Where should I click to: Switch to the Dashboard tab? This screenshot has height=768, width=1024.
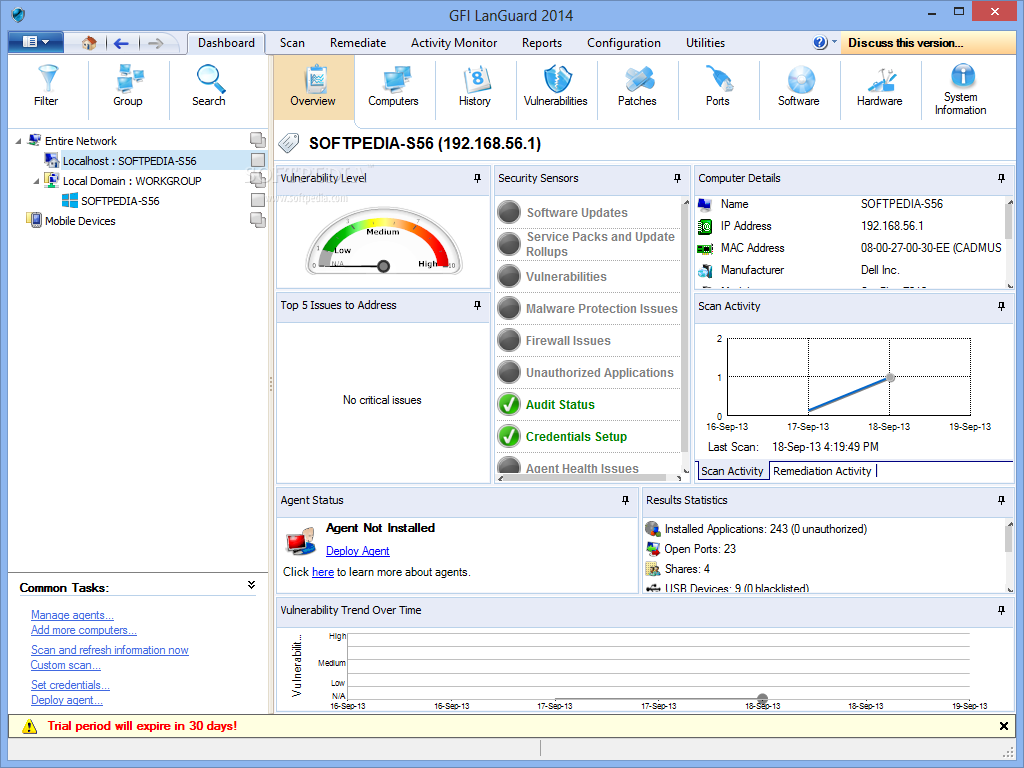pyautogui.click(x=227, y=43)
